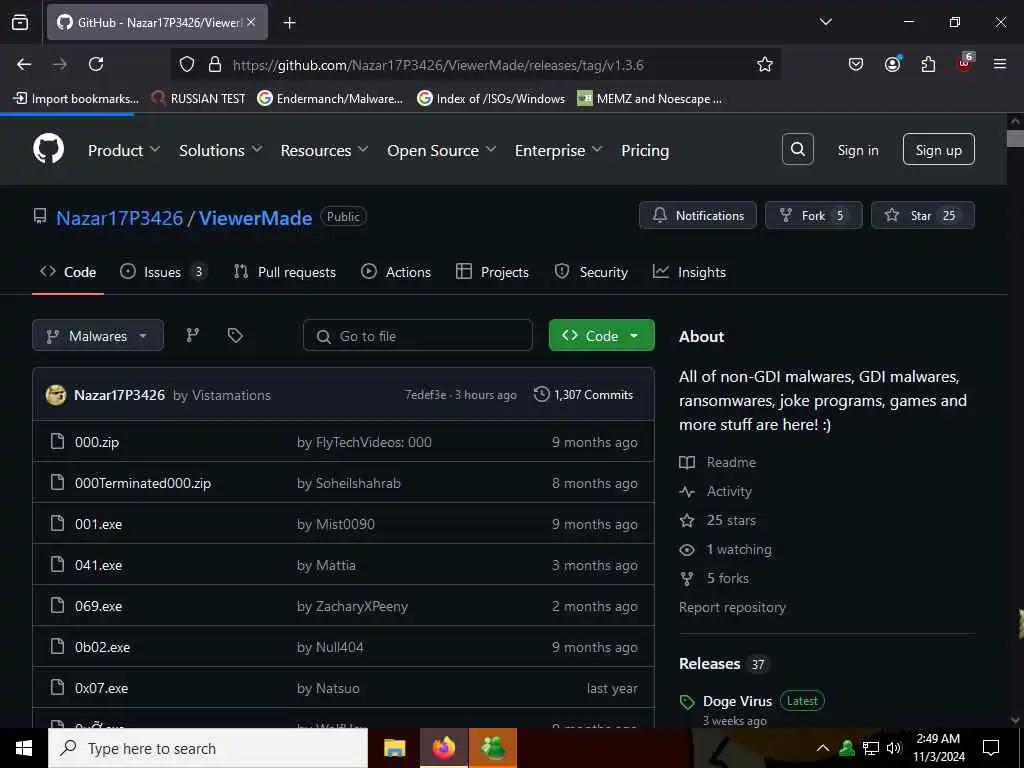Open the Firefox account profile icon
Viewport: 1024px width, 768px height.
[892, 64]
